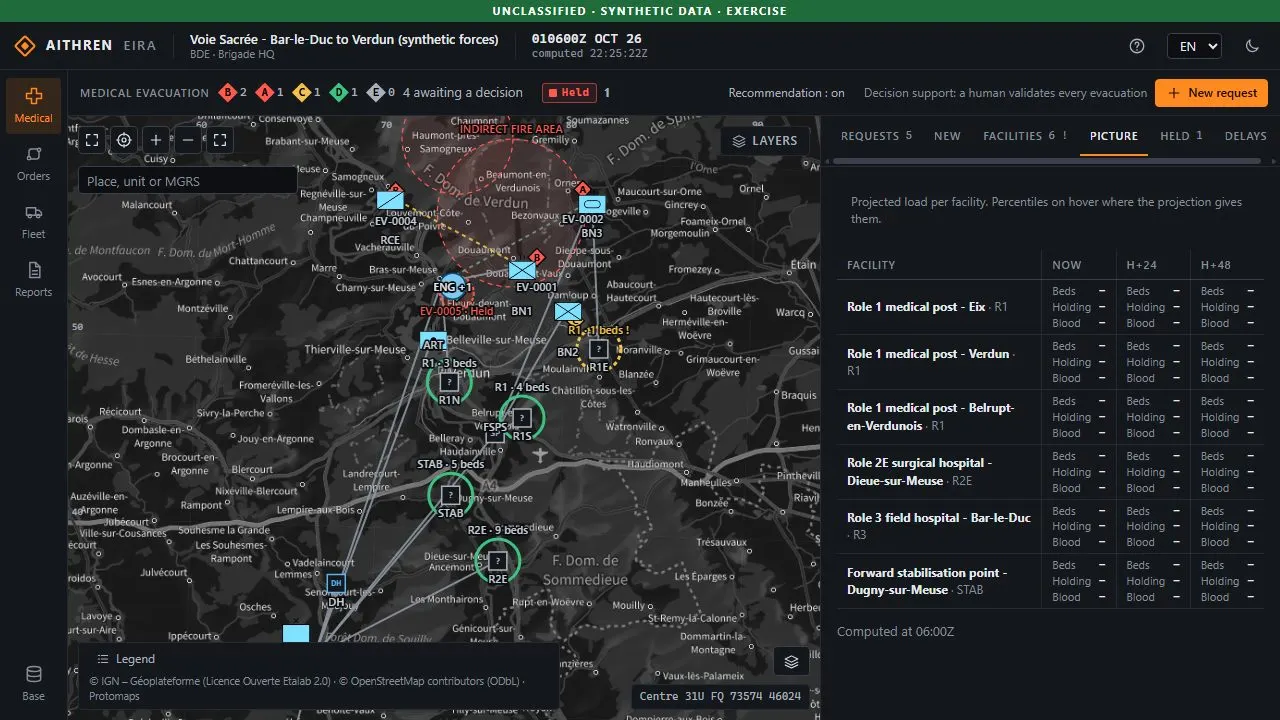Filter by priority D green diamond
The height and width of the screenshot is (720, 1280).
344,93
